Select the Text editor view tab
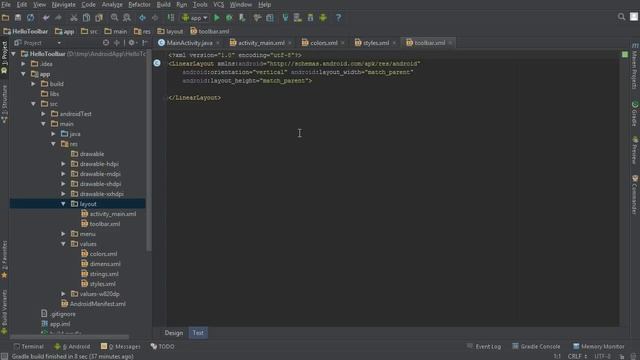This screenshot has width=640, height=360. (198, 333)
